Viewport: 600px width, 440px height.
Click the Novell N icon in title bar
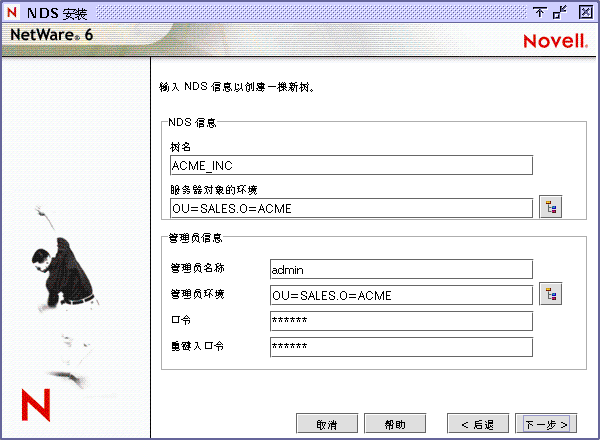(x=12, y=12)
